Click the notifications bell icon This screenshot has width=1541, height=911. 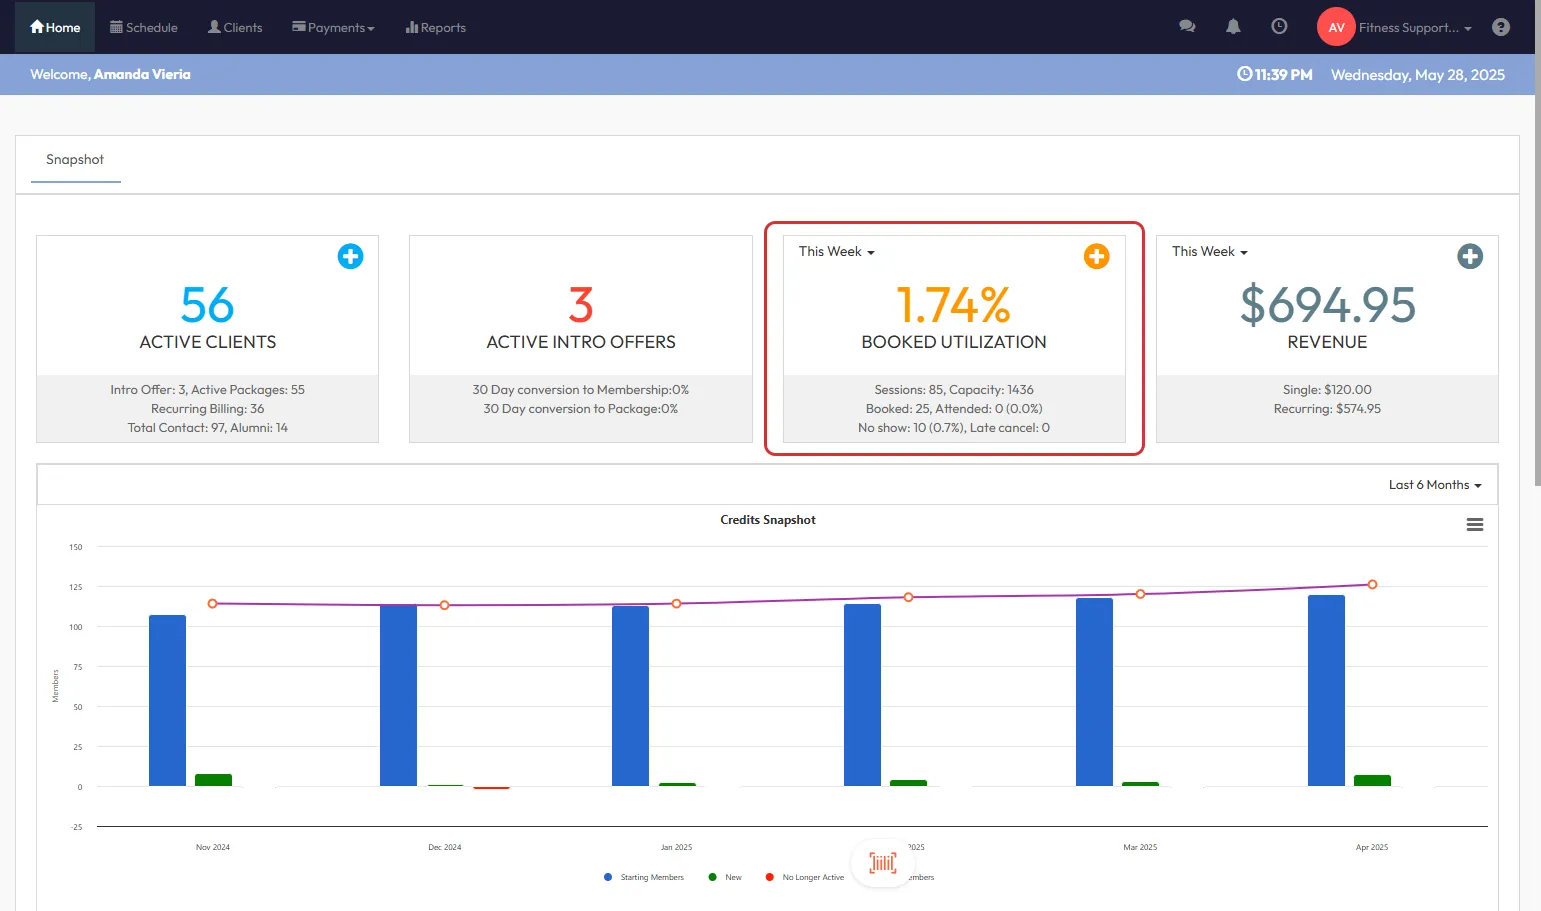click(x=1233, y=27)
